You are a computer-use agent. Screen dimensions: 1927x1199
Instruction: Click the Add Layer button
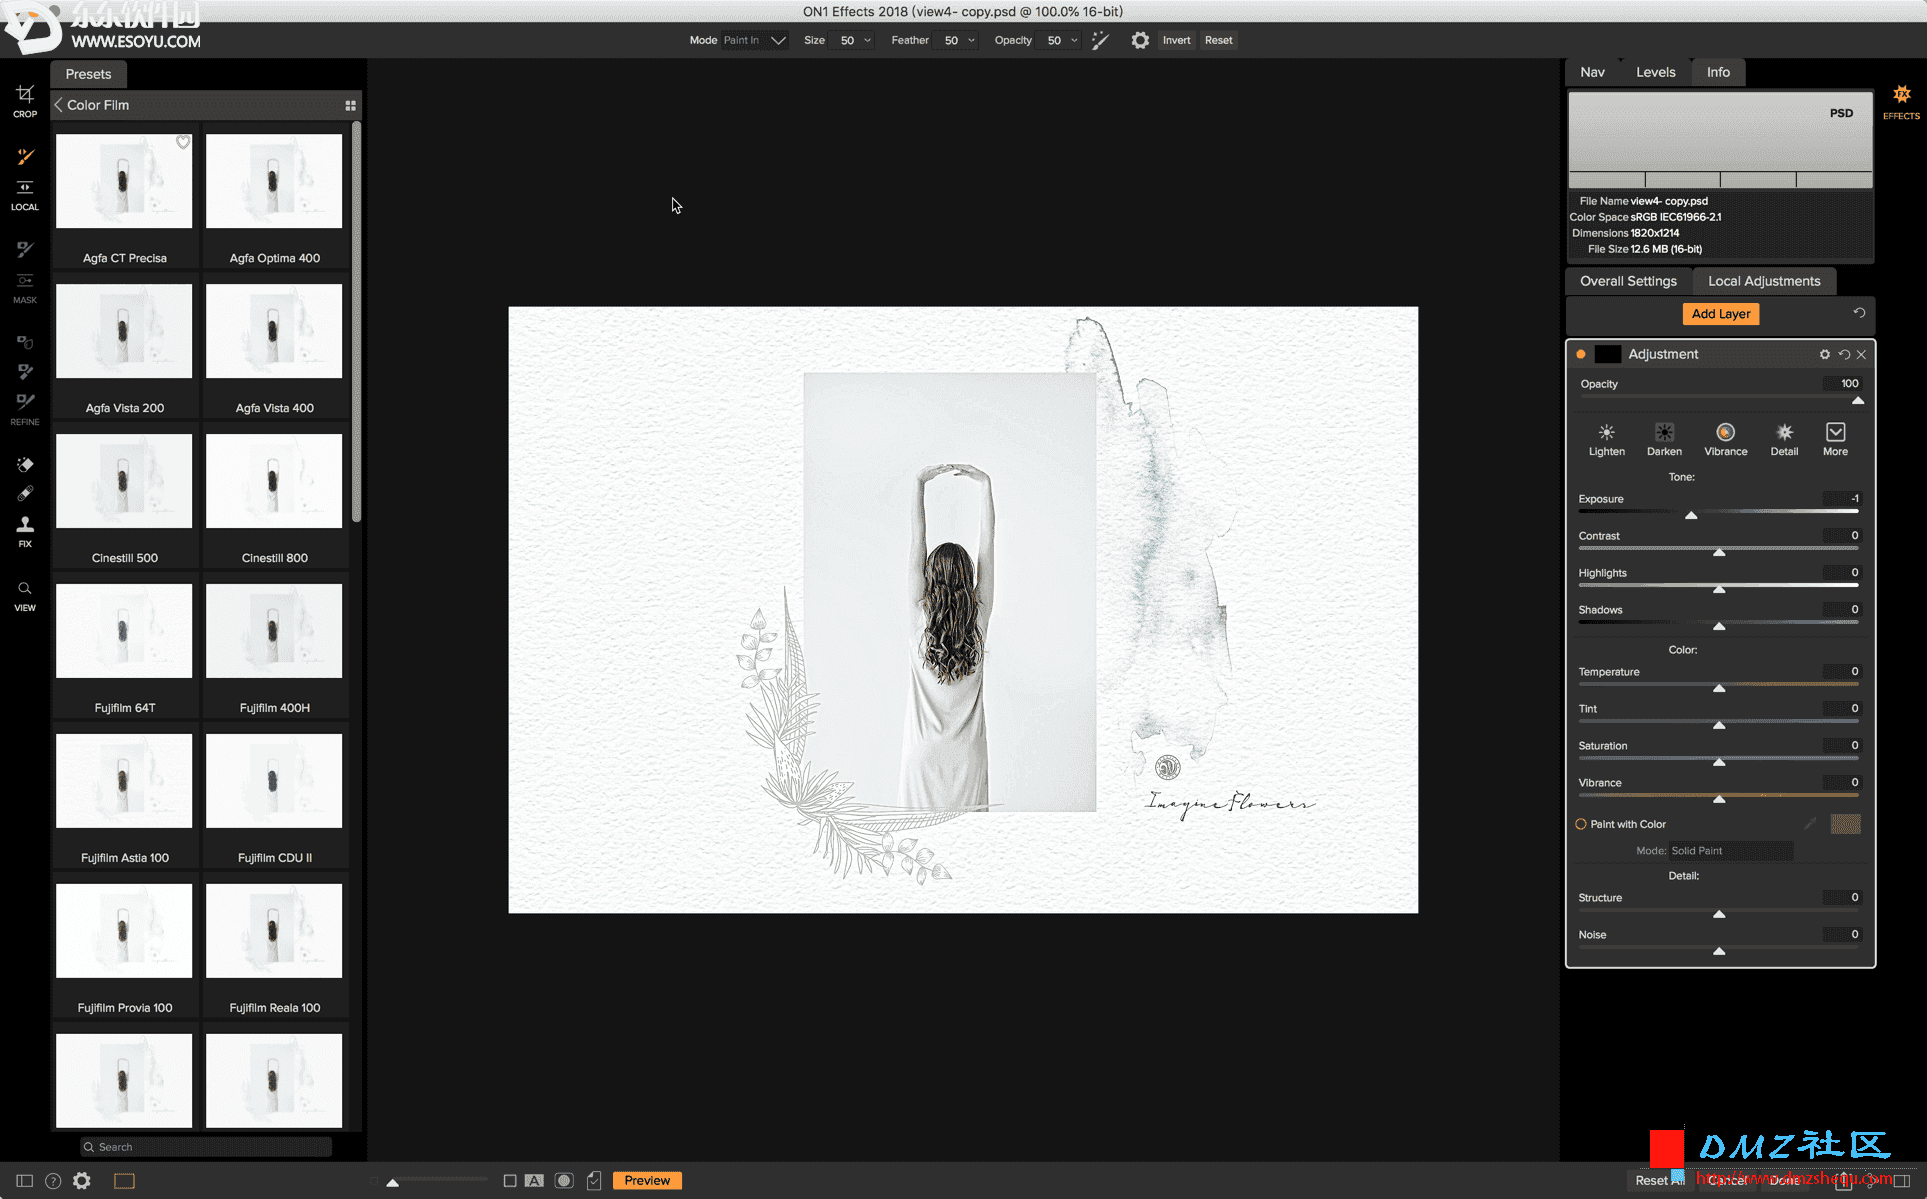1720,313
